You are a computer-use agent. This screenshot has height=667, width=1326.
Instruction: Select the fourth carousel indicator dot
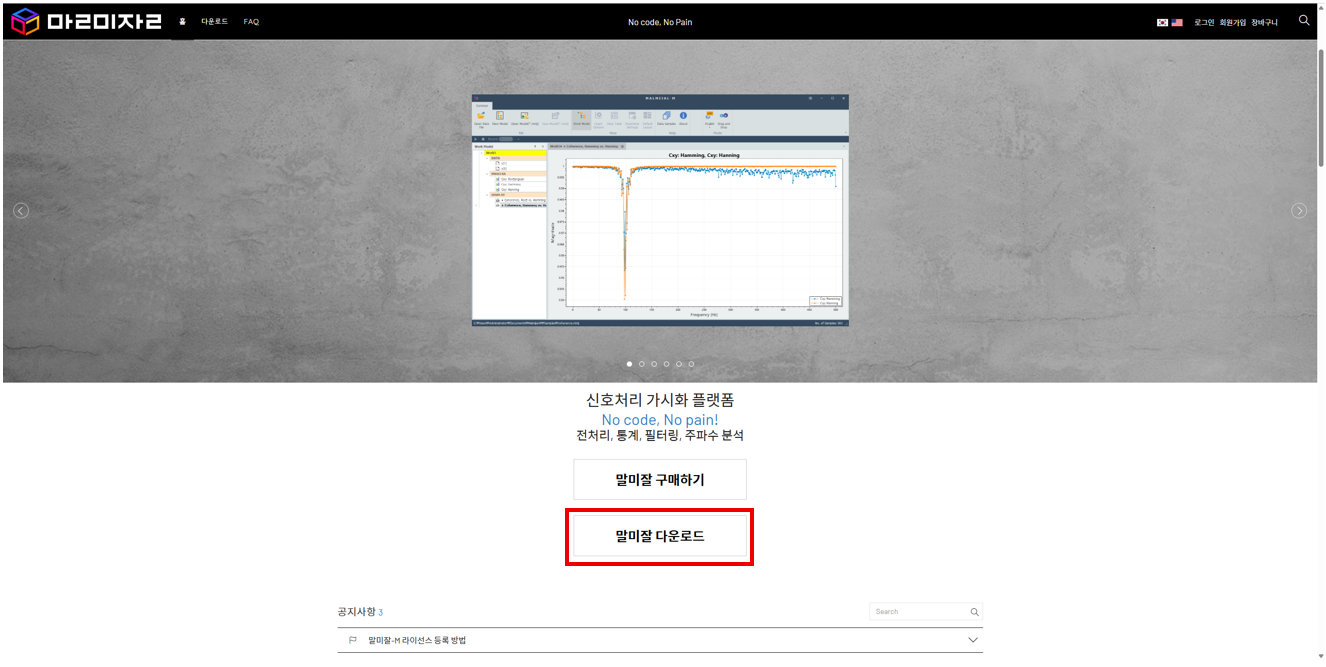[x=666, y=364]
